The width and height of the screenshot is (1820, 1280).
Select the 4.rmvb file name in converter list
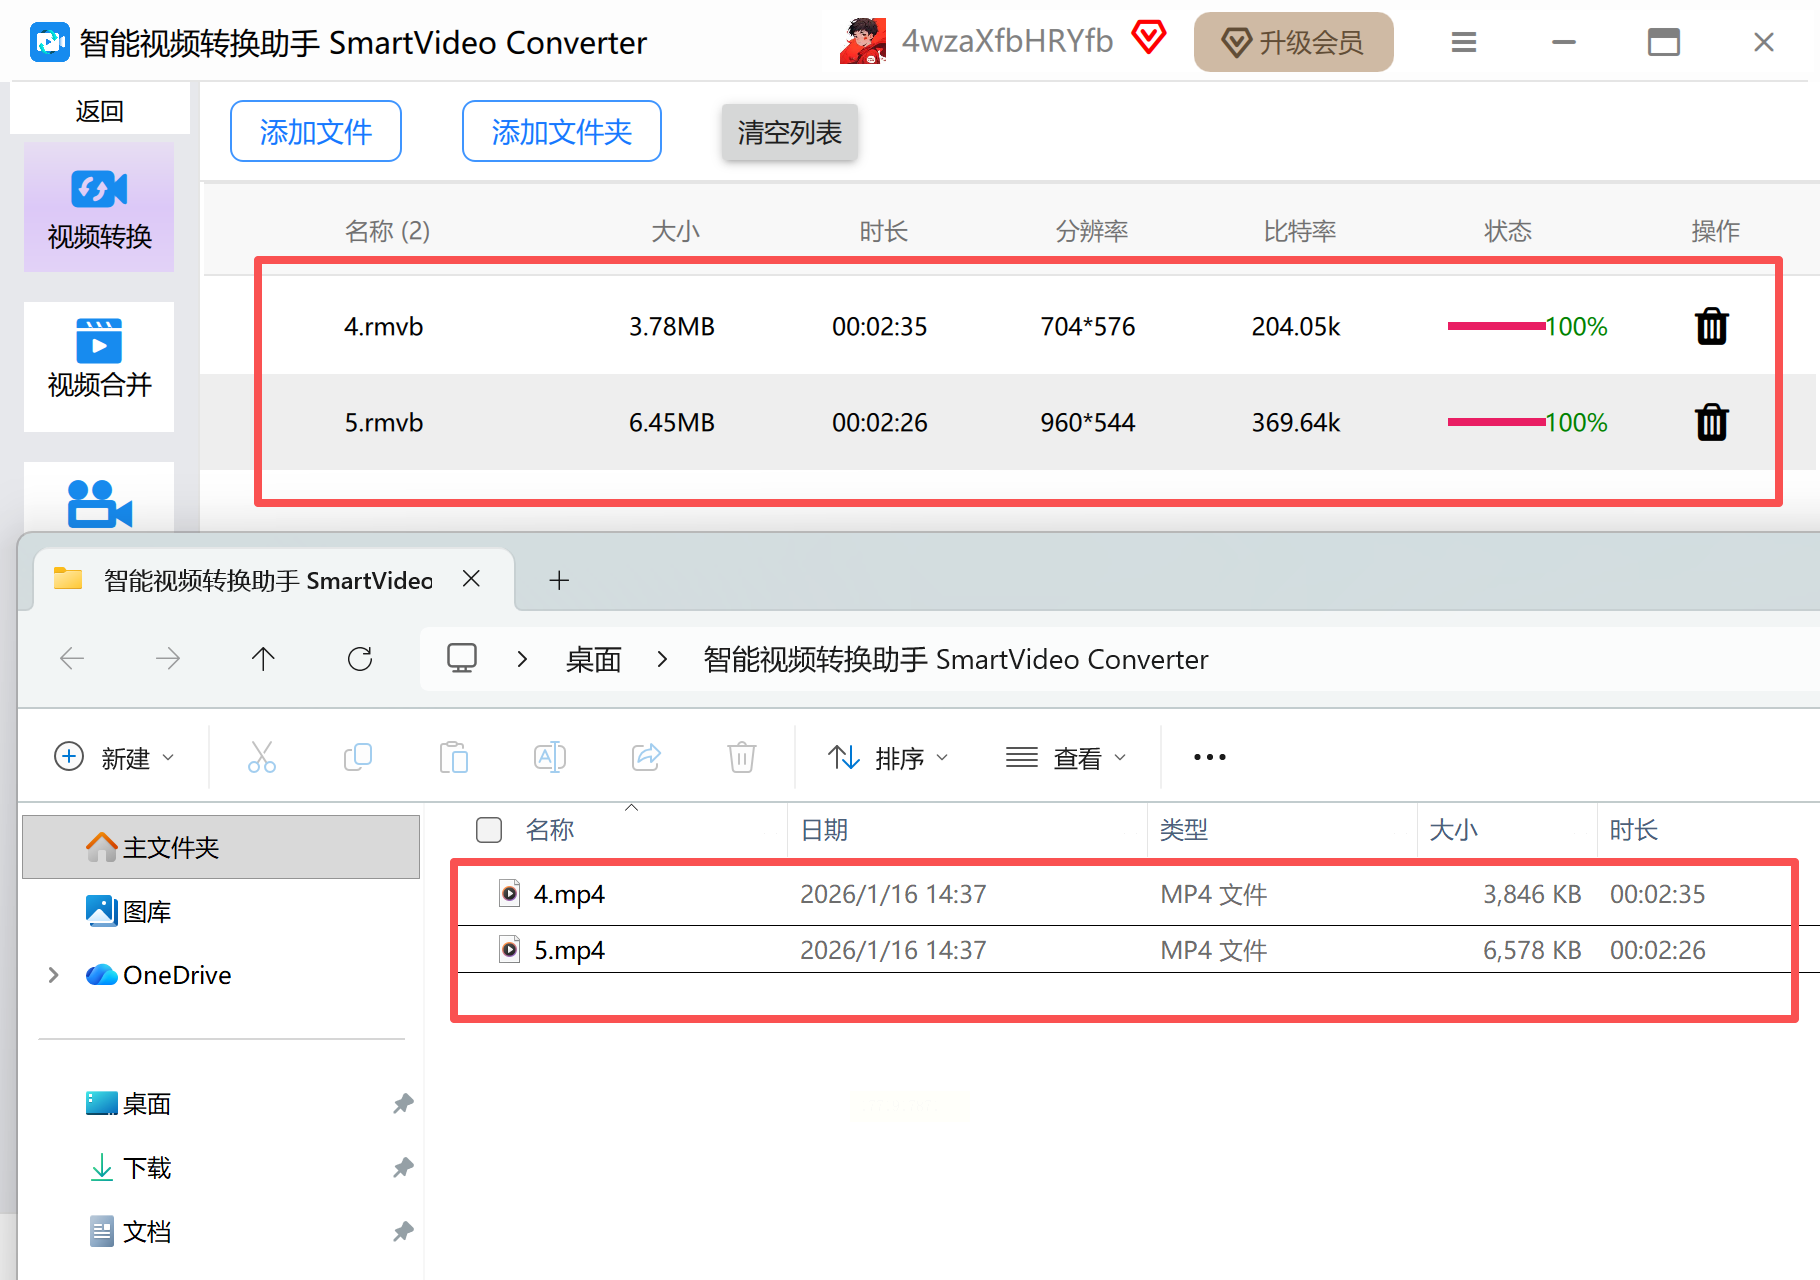pos(384,327)
